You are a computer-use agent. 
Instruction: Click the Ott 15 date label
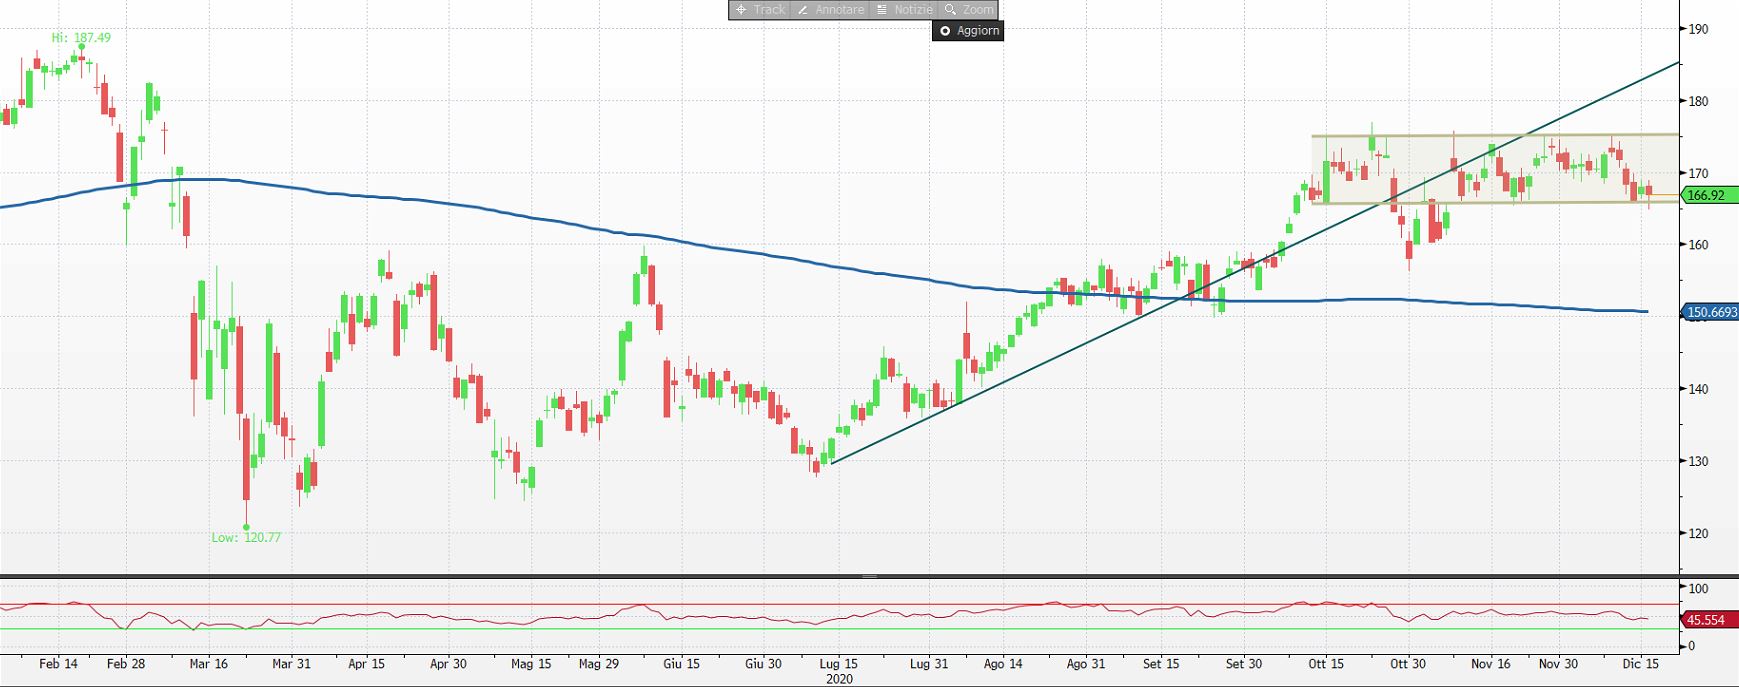(1326, 664)
